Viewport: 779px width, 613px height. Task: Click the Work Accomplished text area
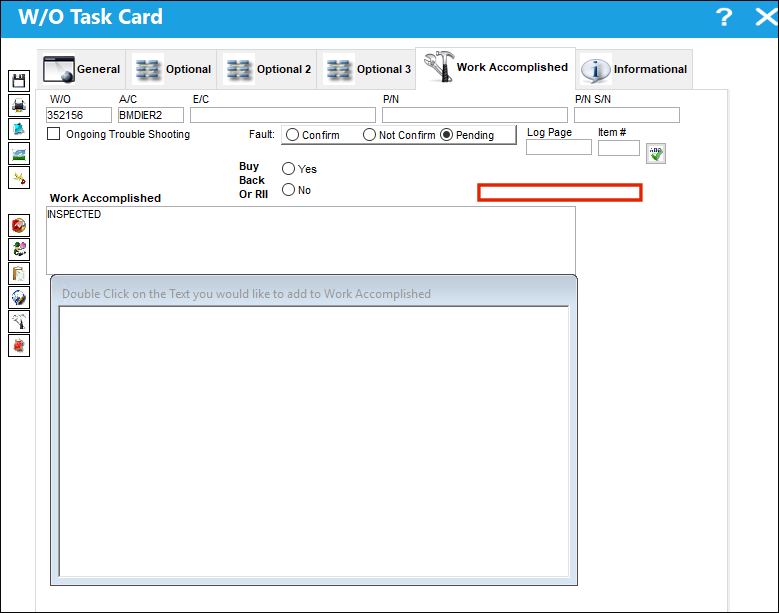(311, 240)
